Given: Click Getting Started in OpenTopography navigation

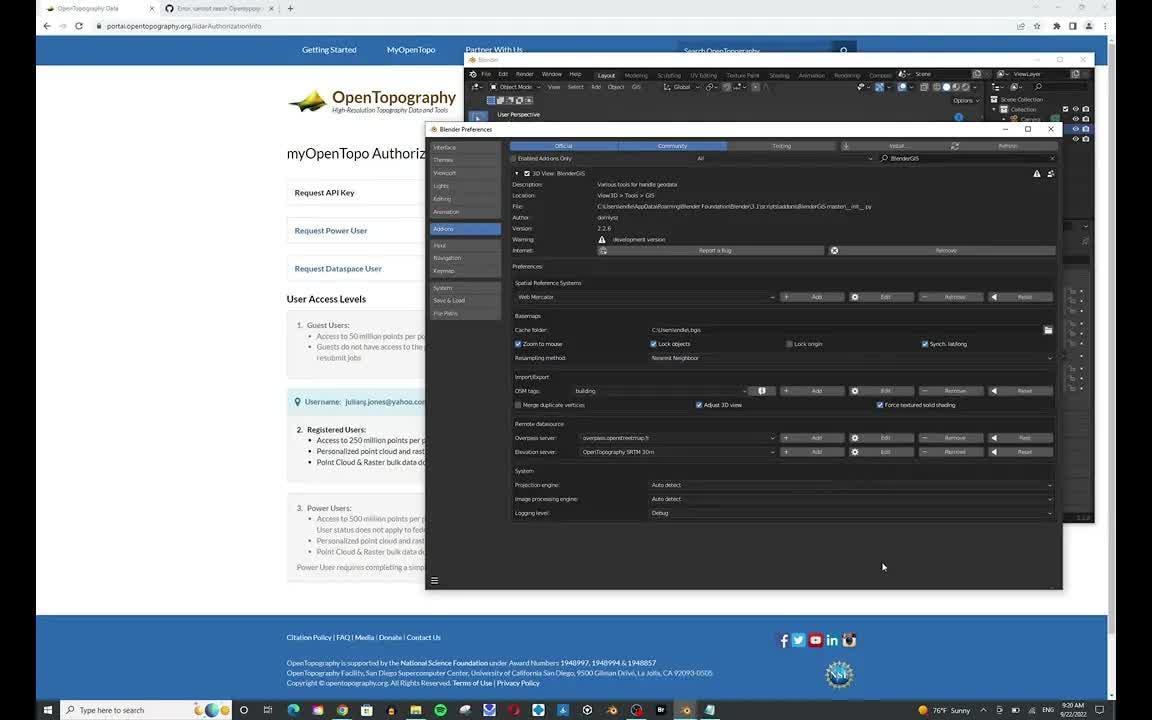Looking at the screenshot, I should click(329, 50).
